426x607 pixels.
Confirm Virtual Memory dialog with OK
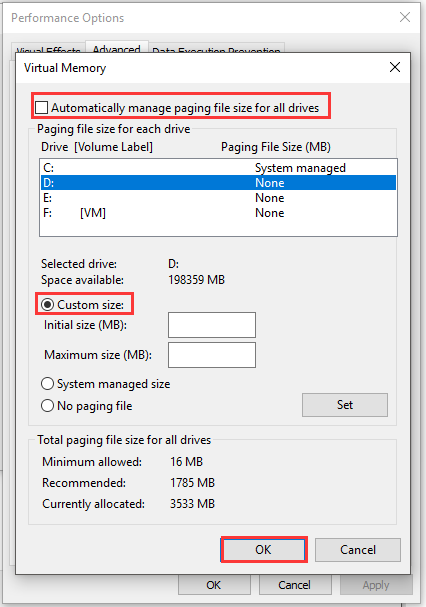[264, 550]
